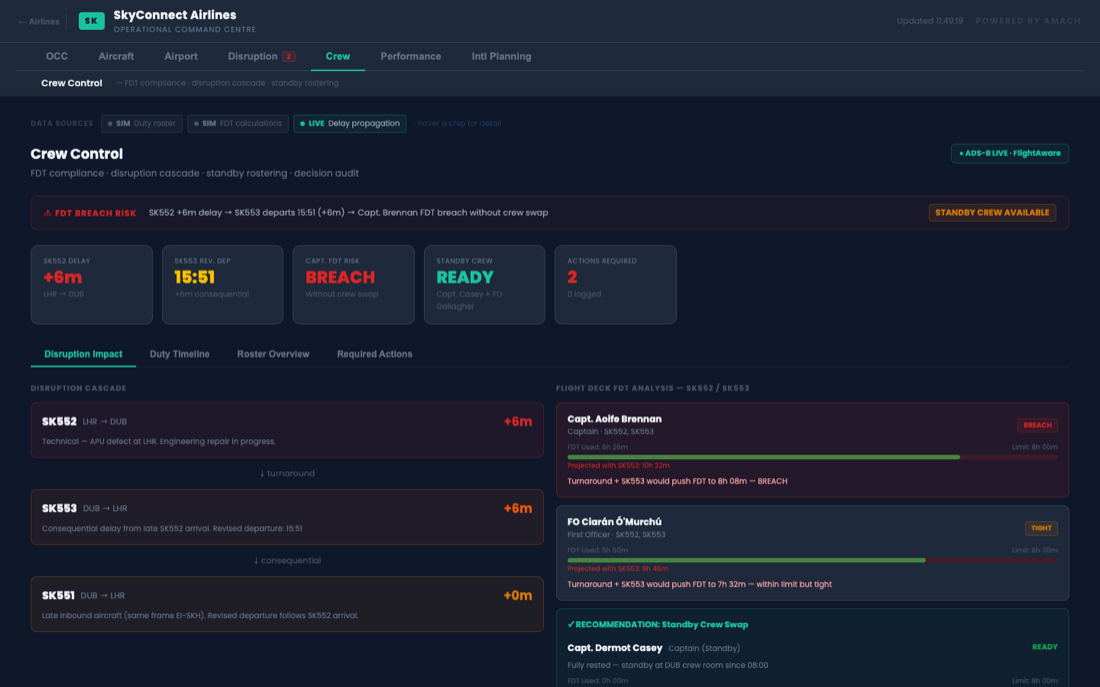Open the Actions Required card

[x=615, y=284]
